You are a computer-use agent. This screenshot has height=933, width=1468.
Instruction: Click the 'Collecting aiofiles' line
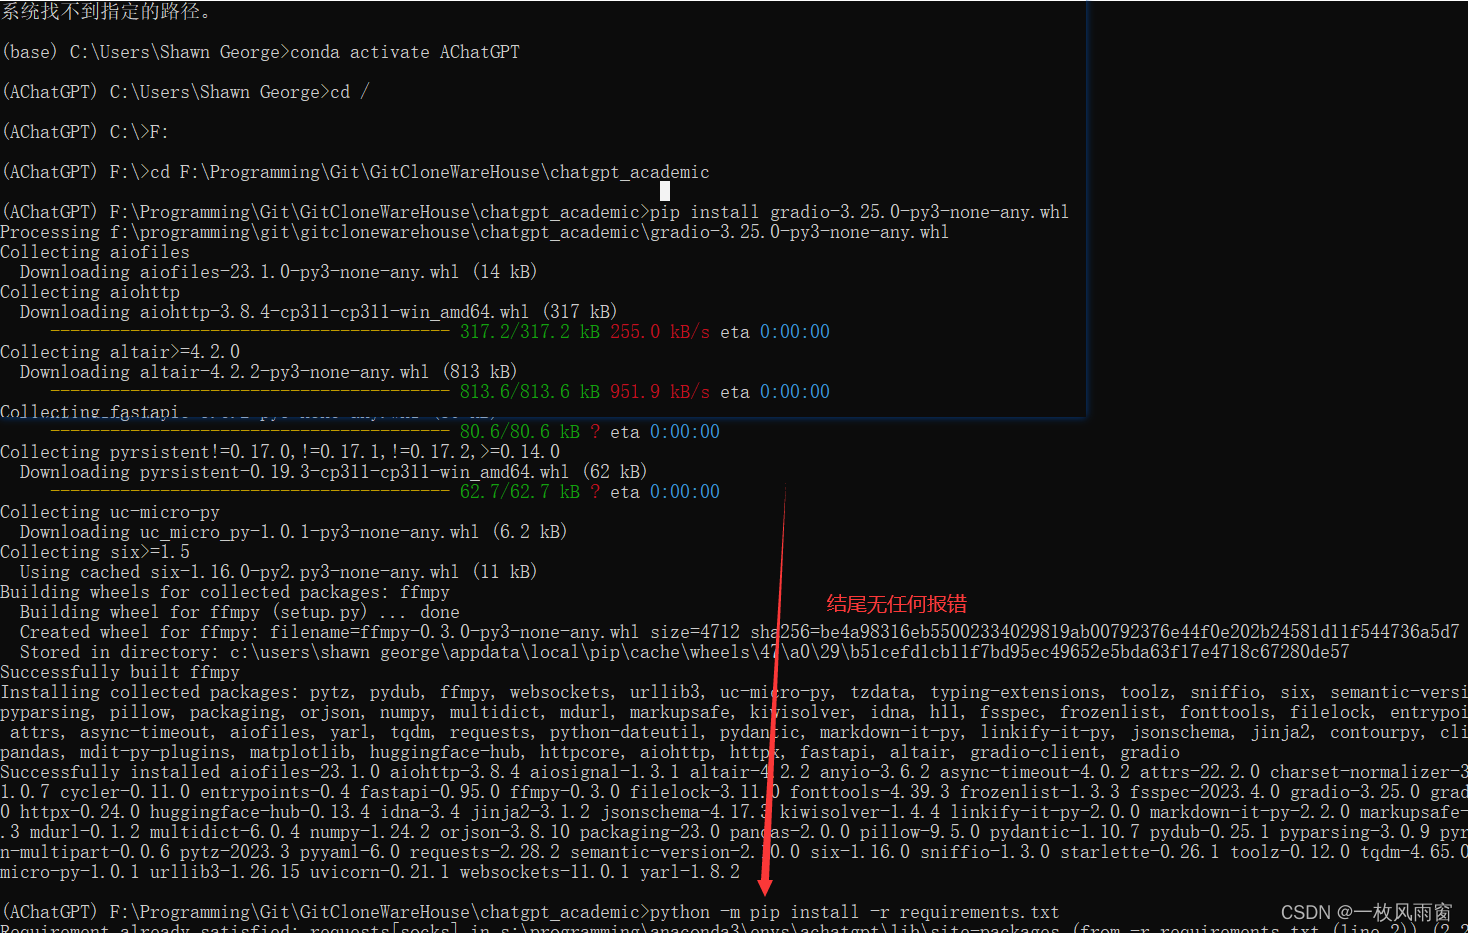(x=95, y=252)
